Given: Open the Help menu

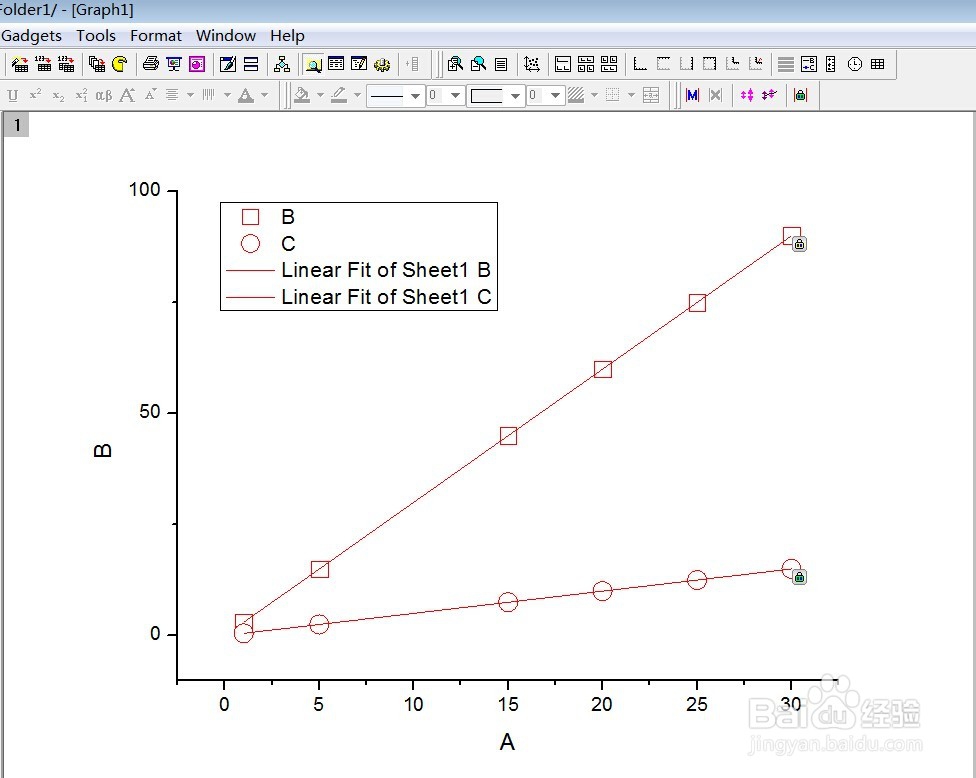Looking at the screenshot, I should tap(287, 35).
